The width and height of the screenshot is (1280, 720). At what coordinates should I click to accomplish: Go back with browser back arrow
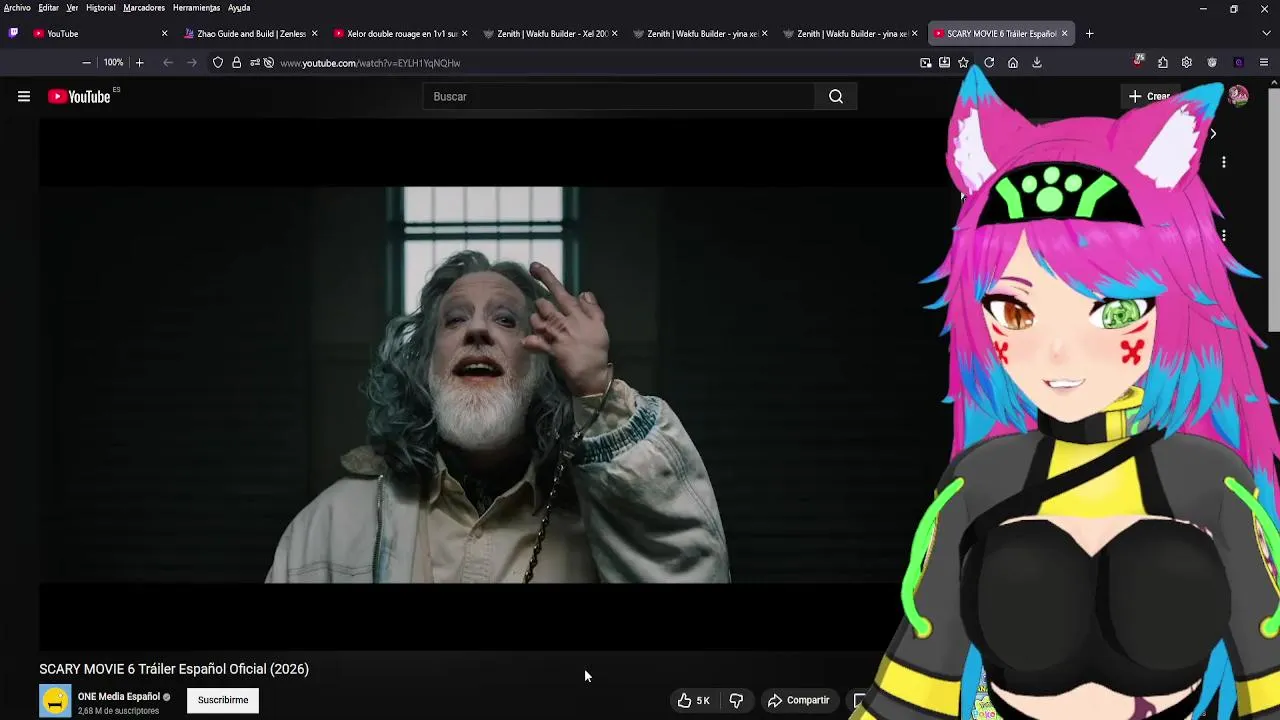coord(167,63)
